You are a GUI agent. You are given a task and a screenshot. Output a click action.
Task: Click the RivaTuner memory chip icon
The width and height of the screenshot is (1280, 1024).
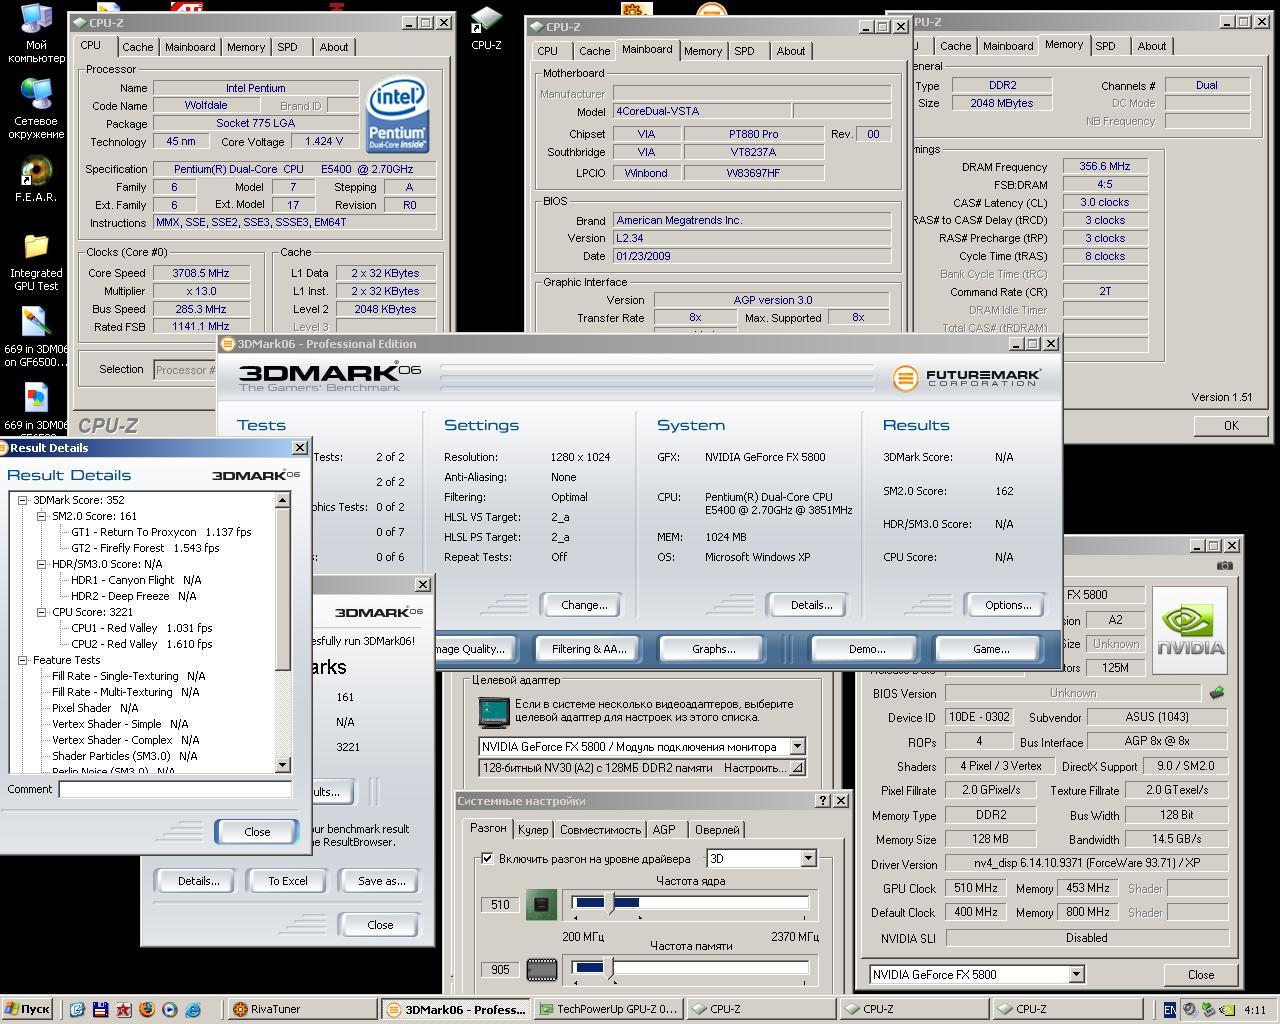[x=541, y=969]
